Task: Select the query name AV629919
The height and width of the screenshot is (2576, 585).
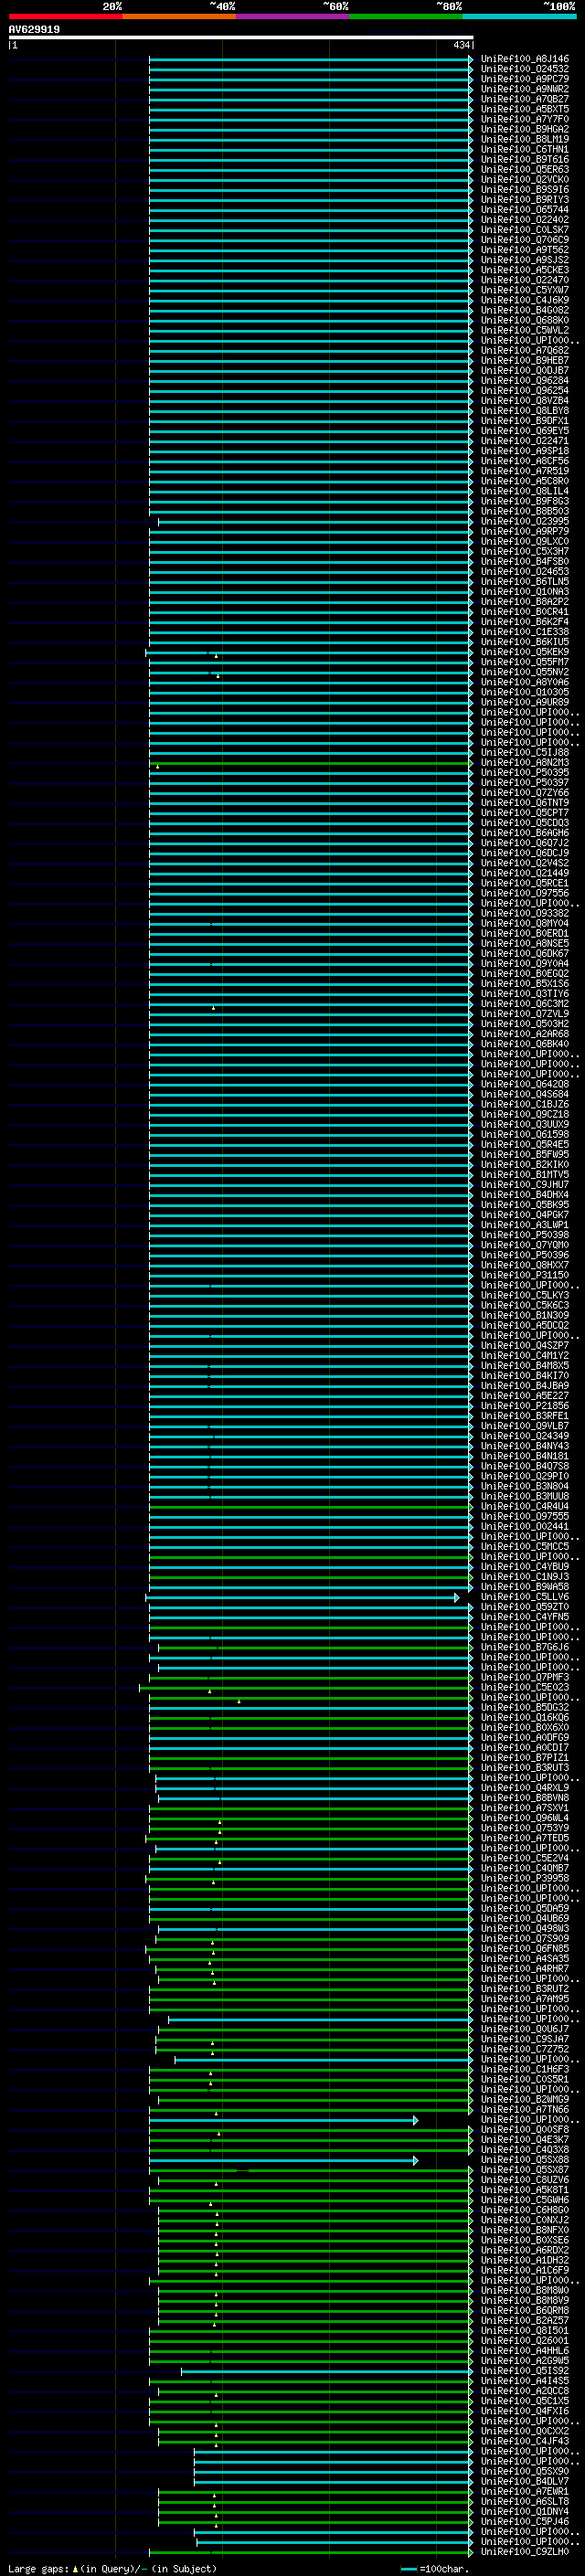Action: 34,30
